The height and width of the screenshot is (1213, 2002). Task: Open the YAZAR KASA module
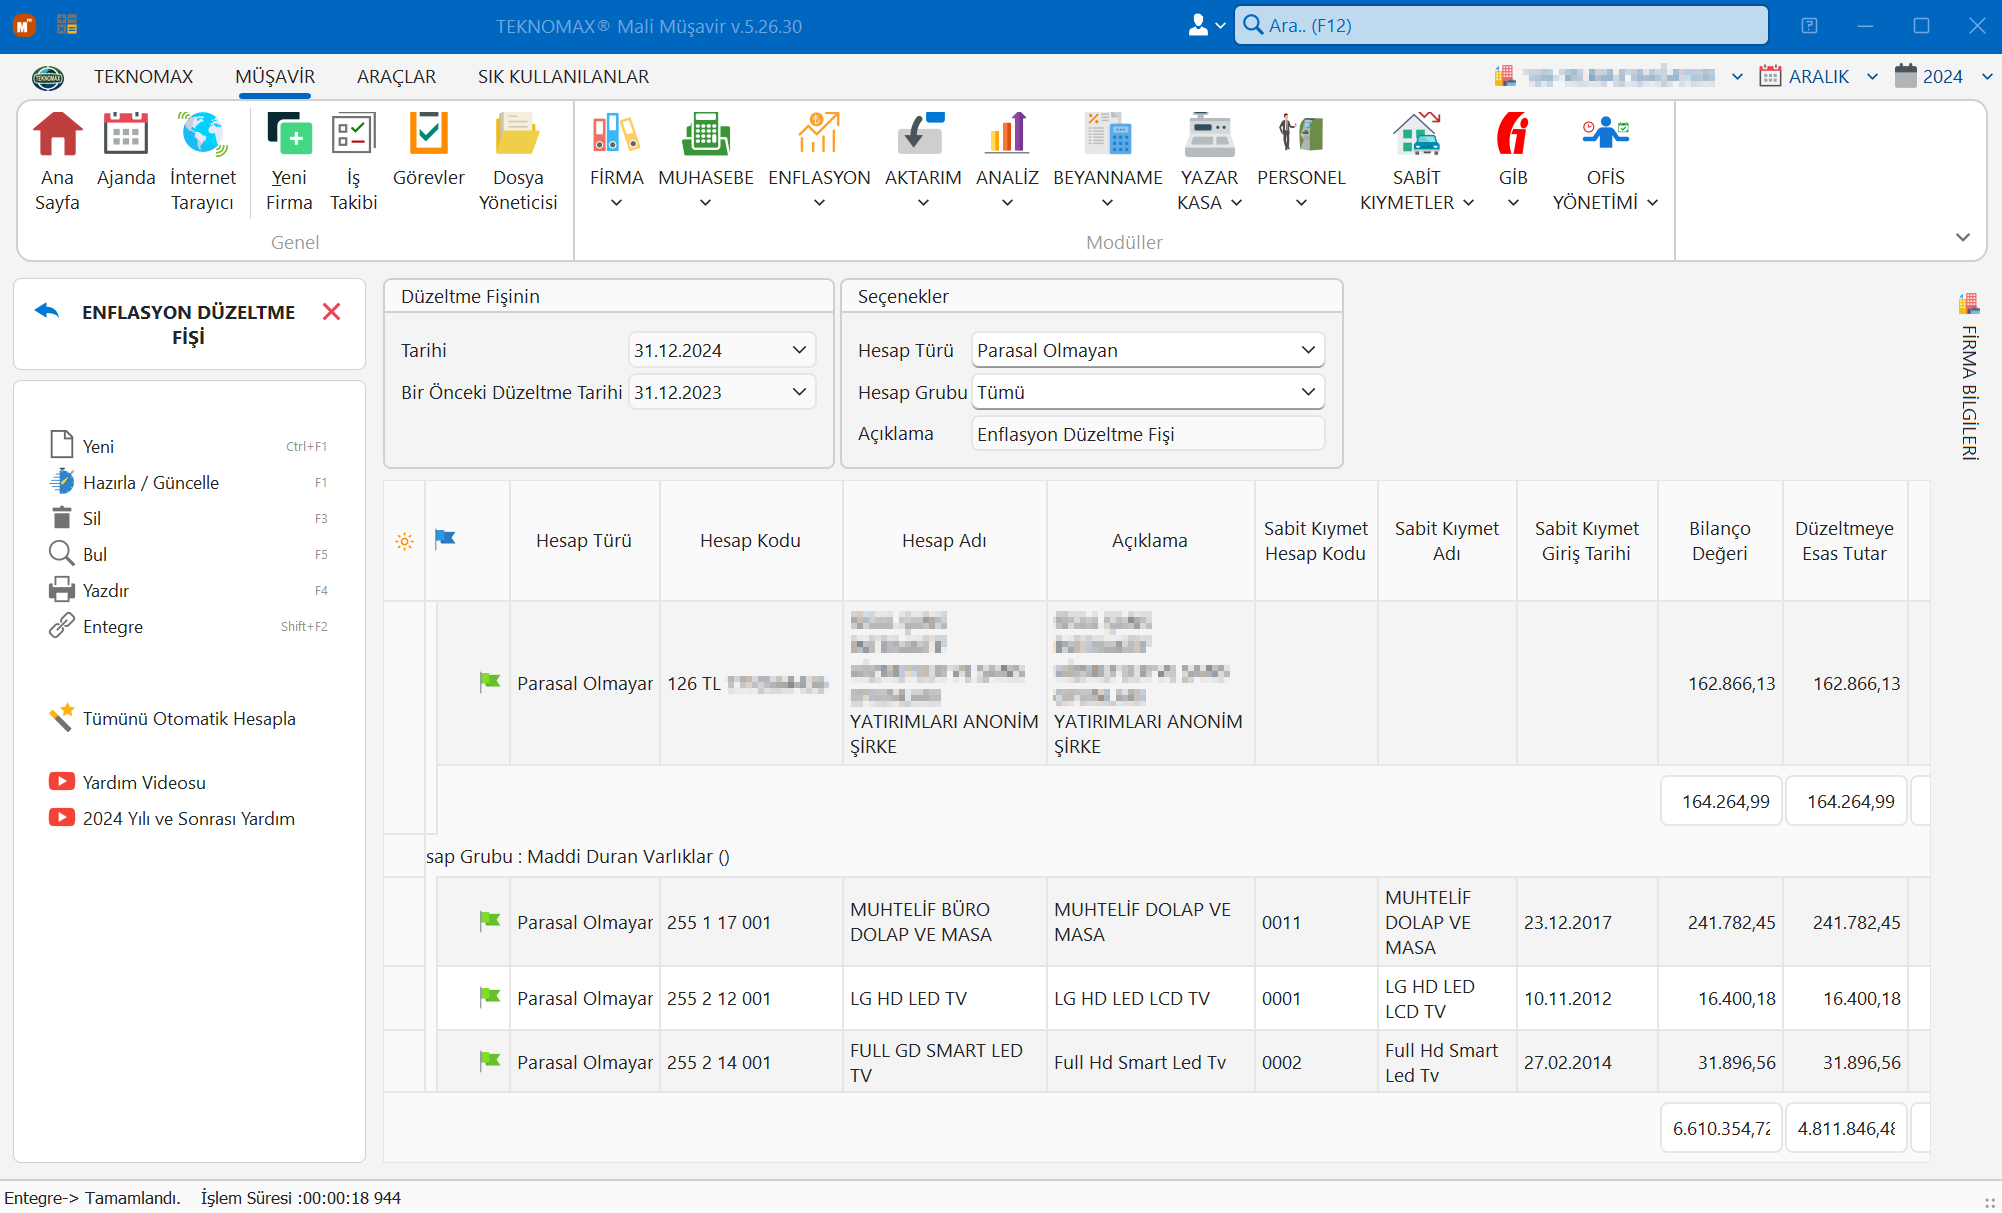pyautogui.click(x=1209, y=161)
